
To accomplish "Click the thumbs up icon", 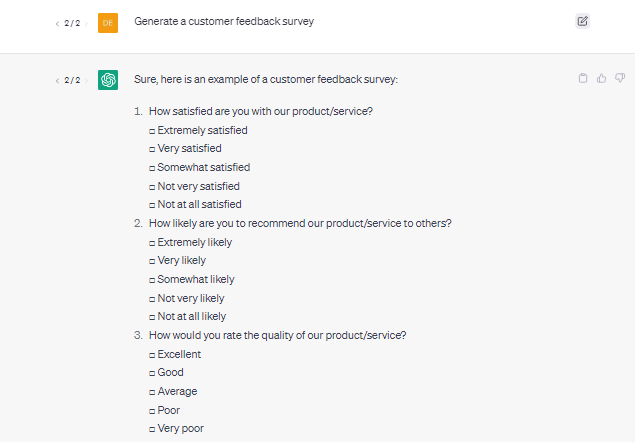I will (x=601, y=78).
